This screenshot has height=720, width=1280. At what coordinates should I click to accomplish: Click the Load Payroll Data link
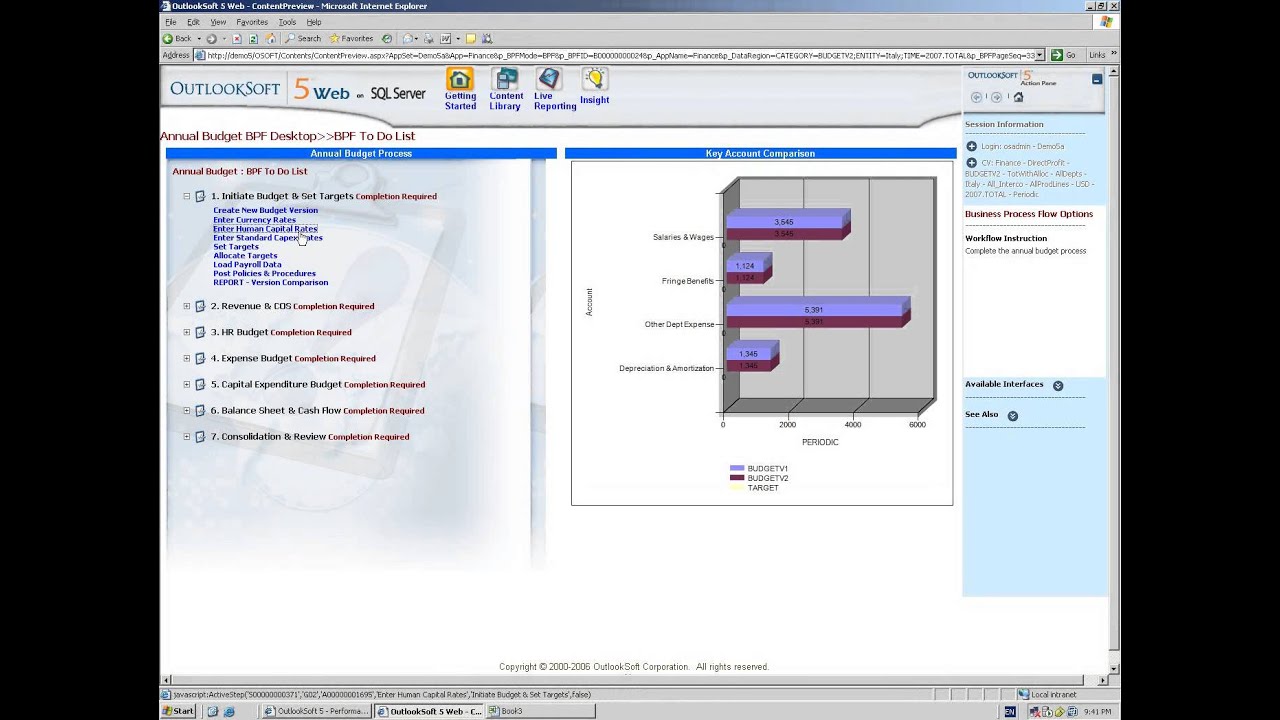pos(247,264)
